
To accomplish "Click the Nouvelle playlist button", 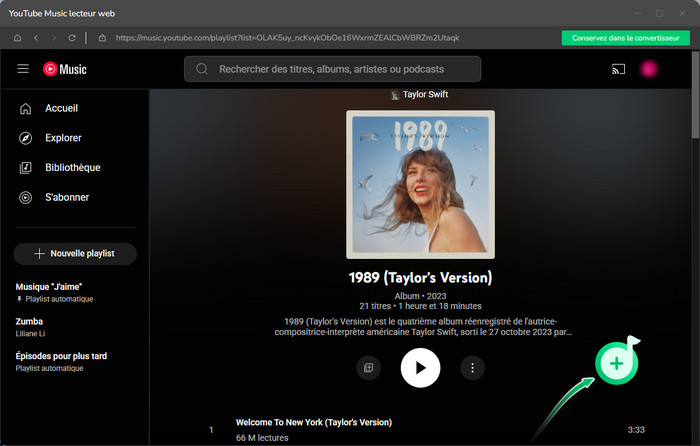I will point(75,254).
